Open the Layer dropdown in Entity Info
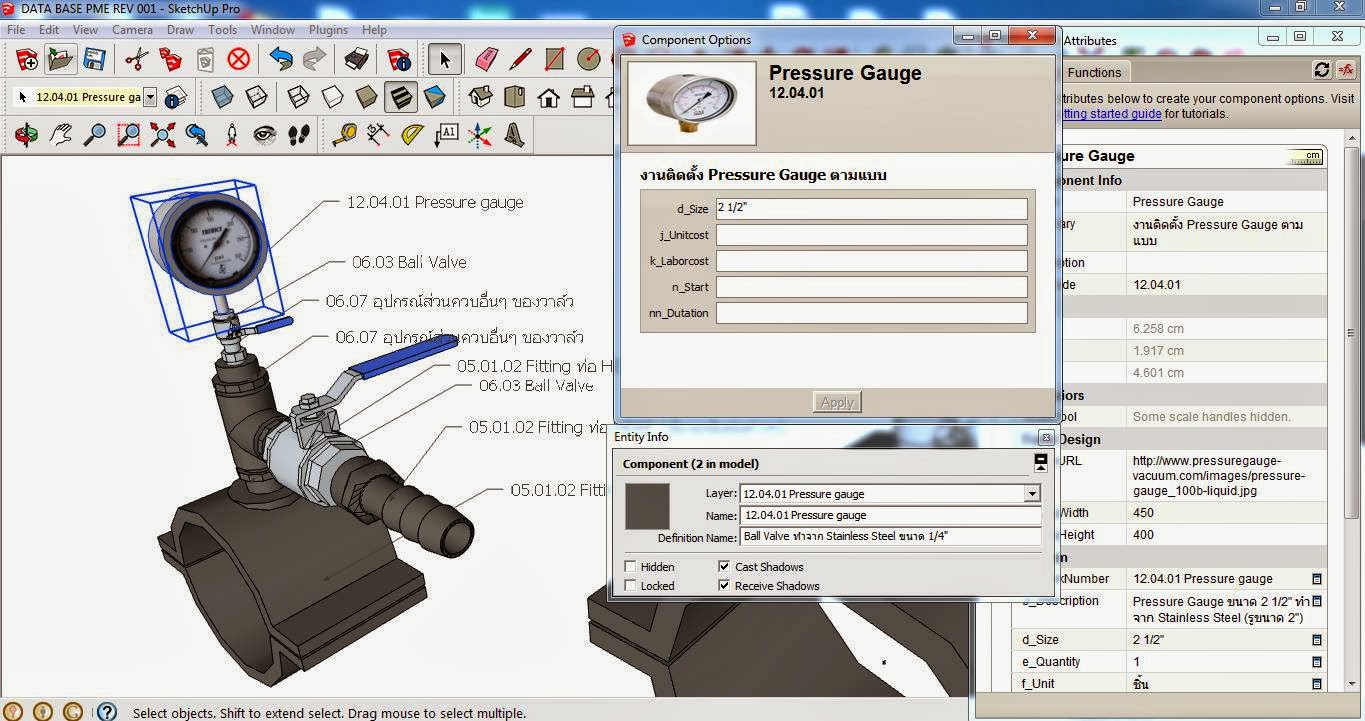 [x=1032, y=494]
